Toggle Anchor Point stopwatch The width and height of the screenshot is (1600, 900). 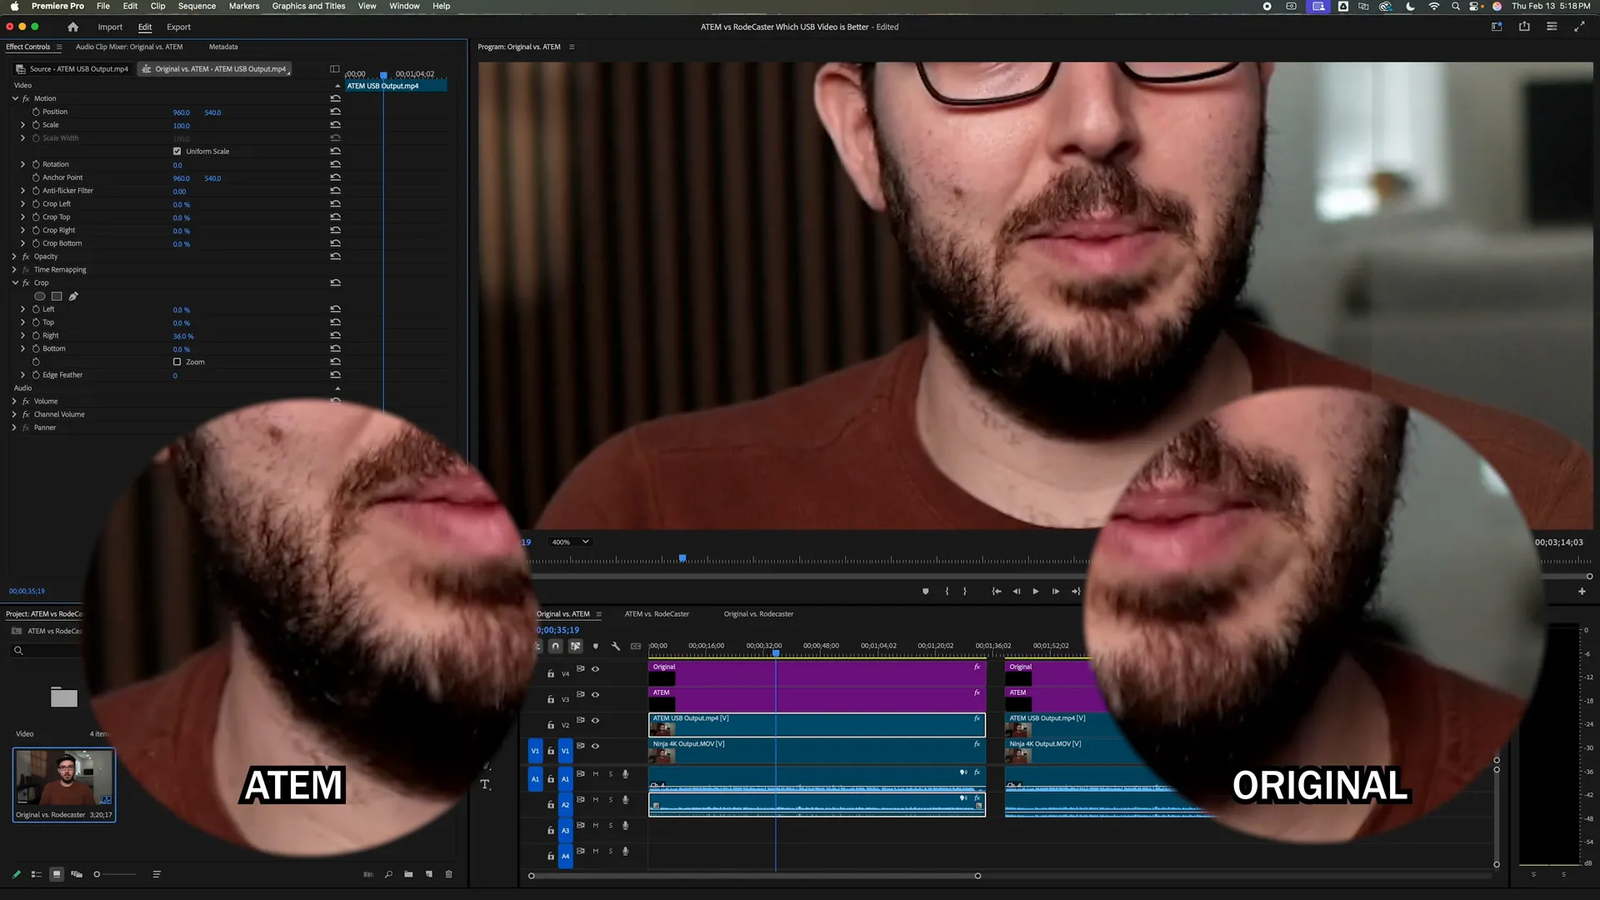36,177
